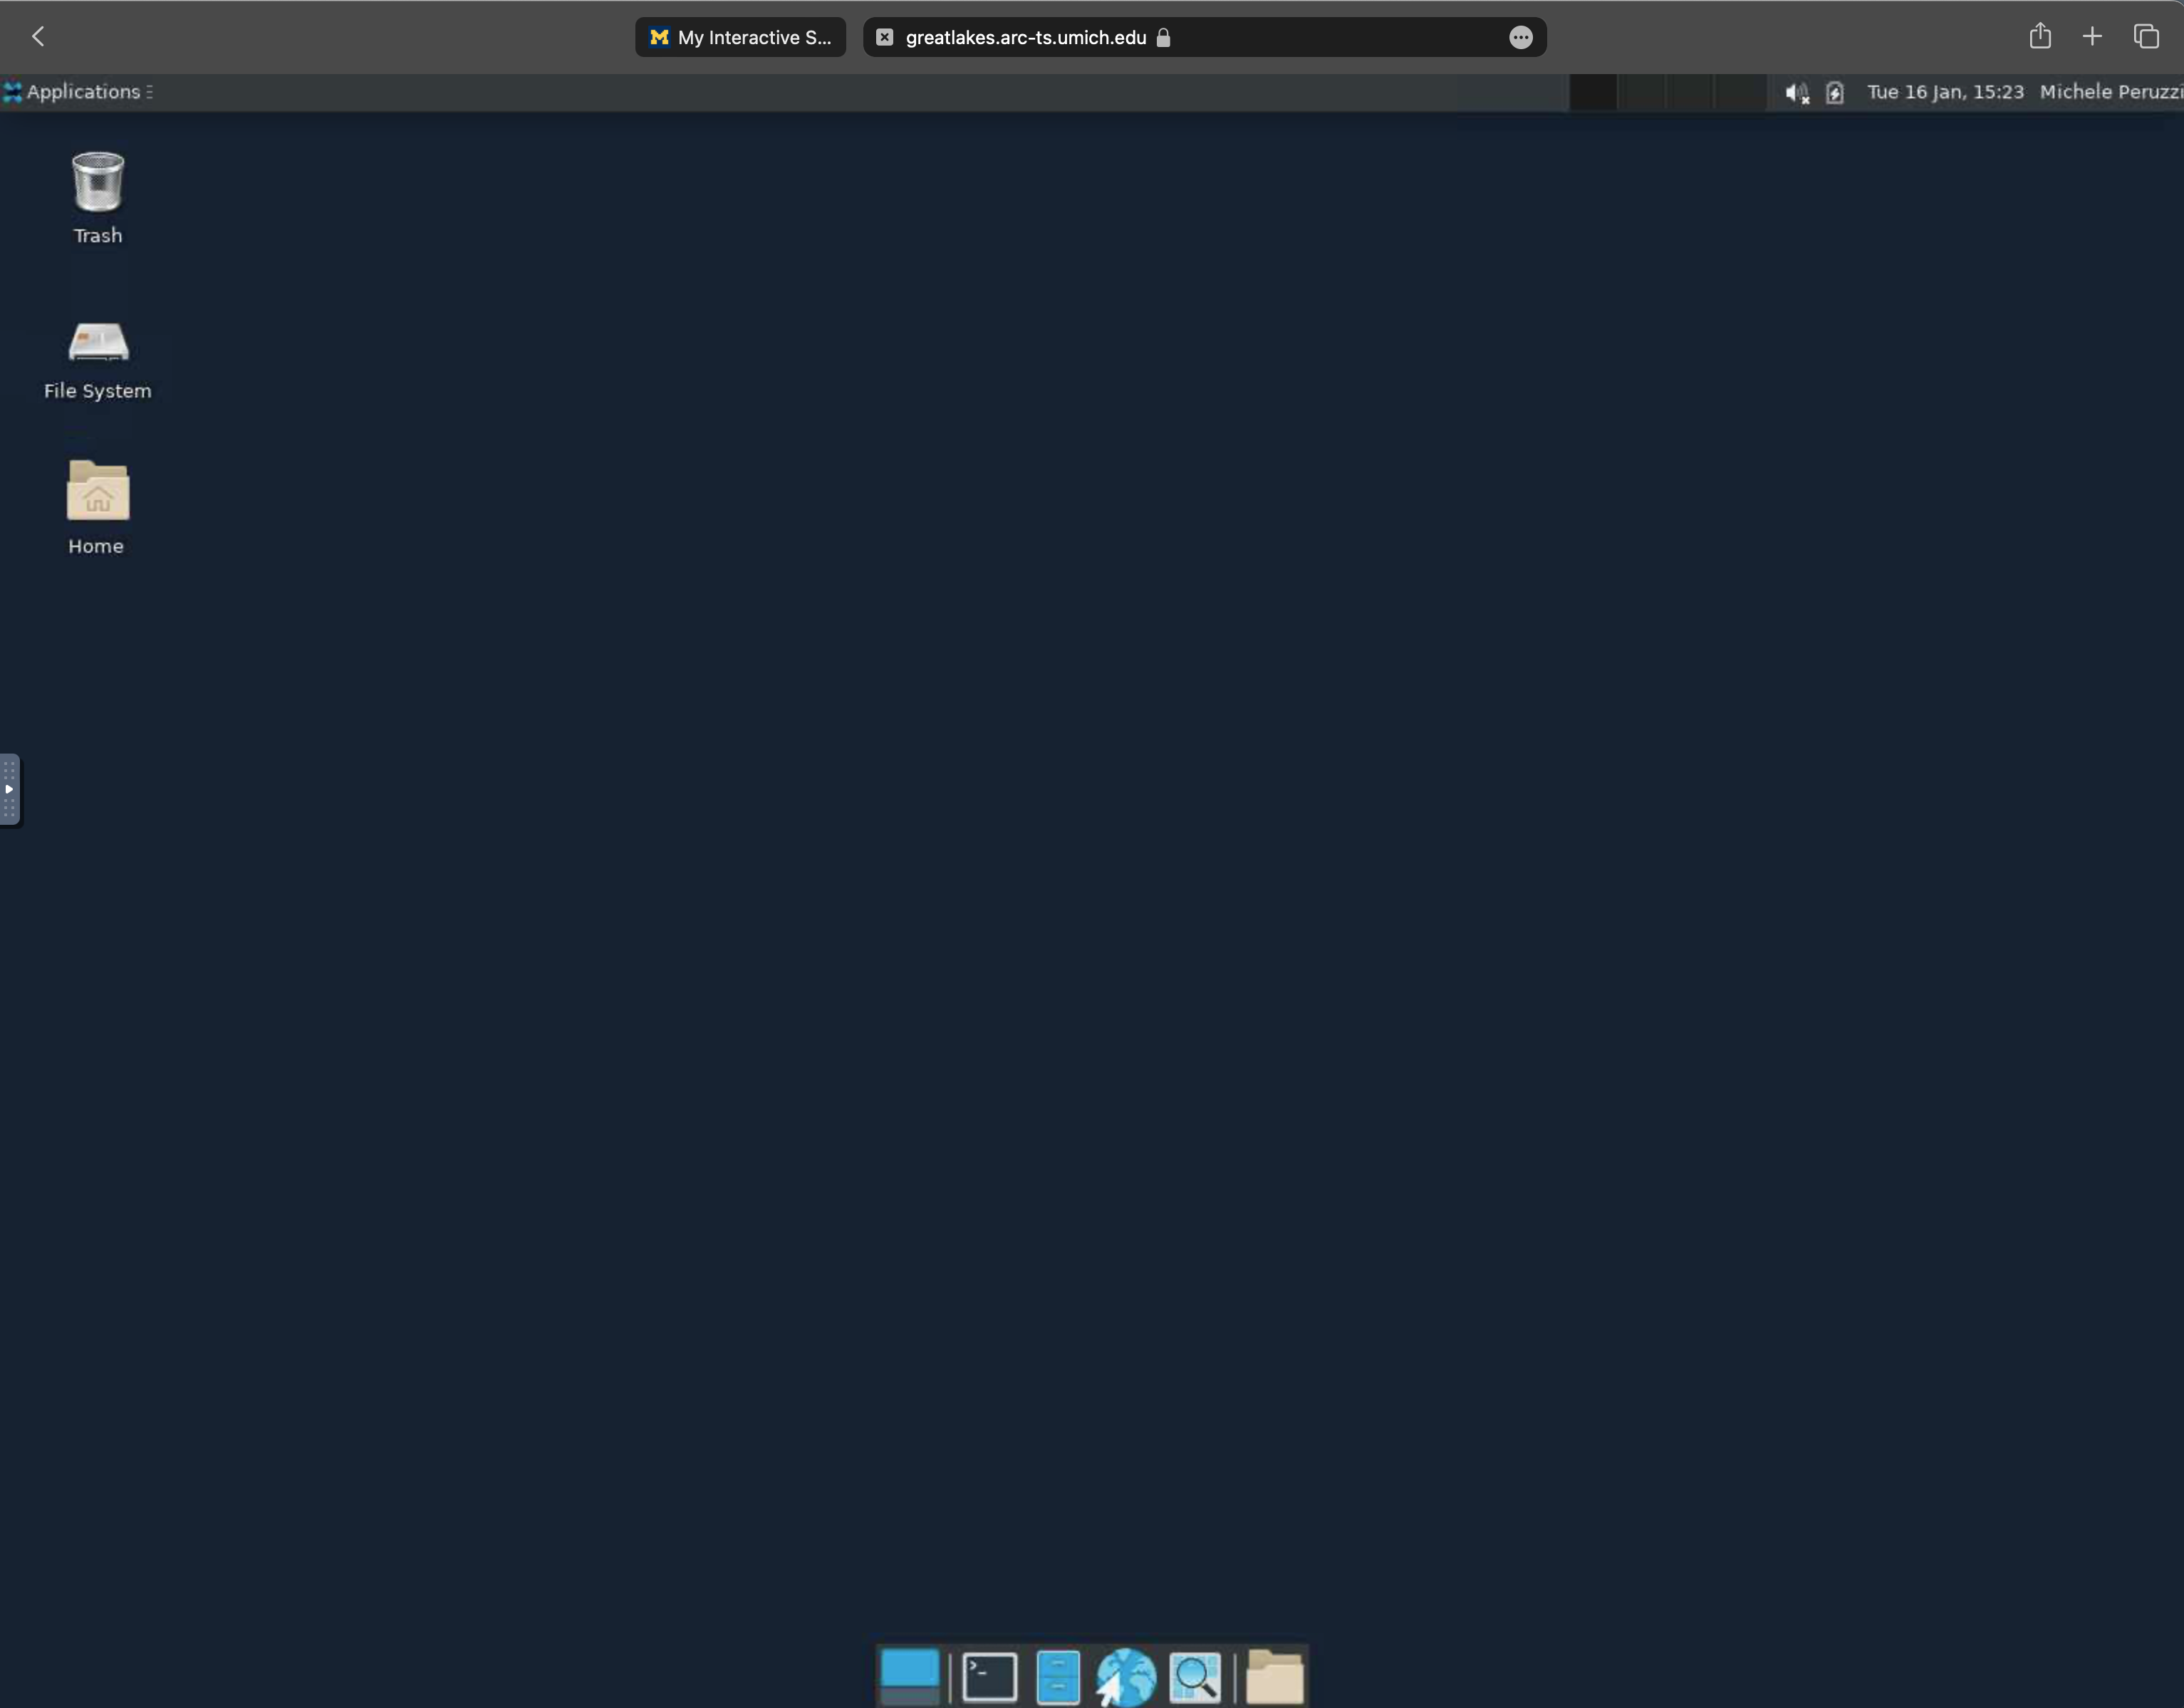
Task: Open the ellipsis page options menu
Action: click(1520, 37)
